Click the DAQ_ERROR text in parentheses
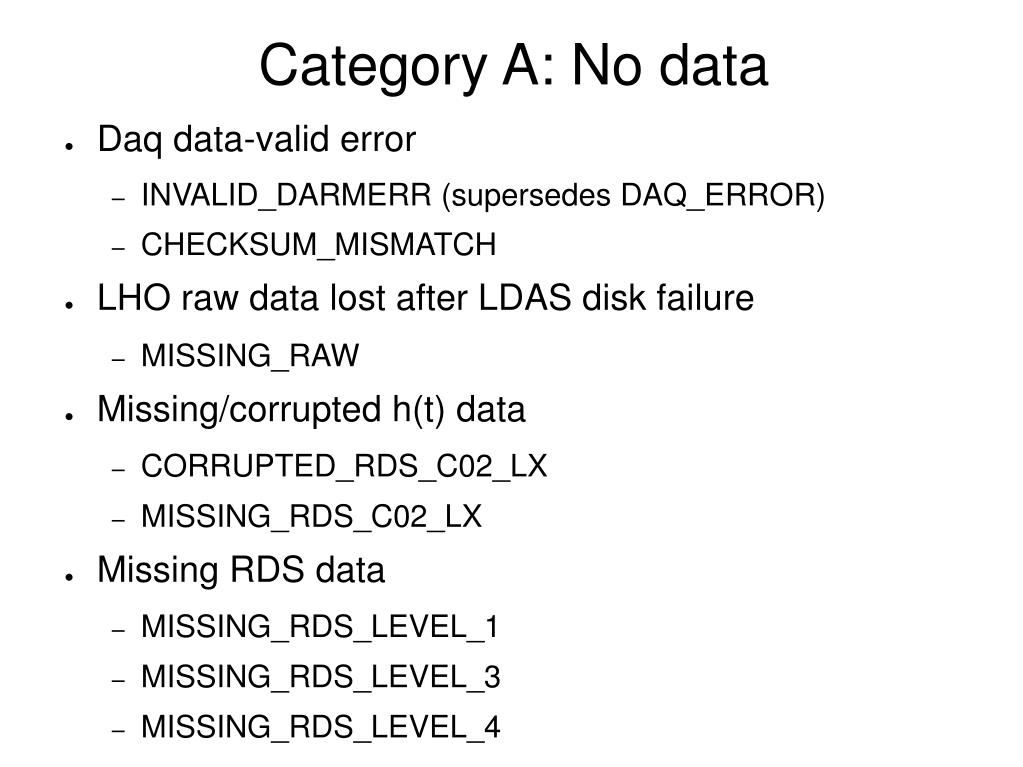Image resolution: width=1023 pixels, height=767 pixels. (717, 196)
